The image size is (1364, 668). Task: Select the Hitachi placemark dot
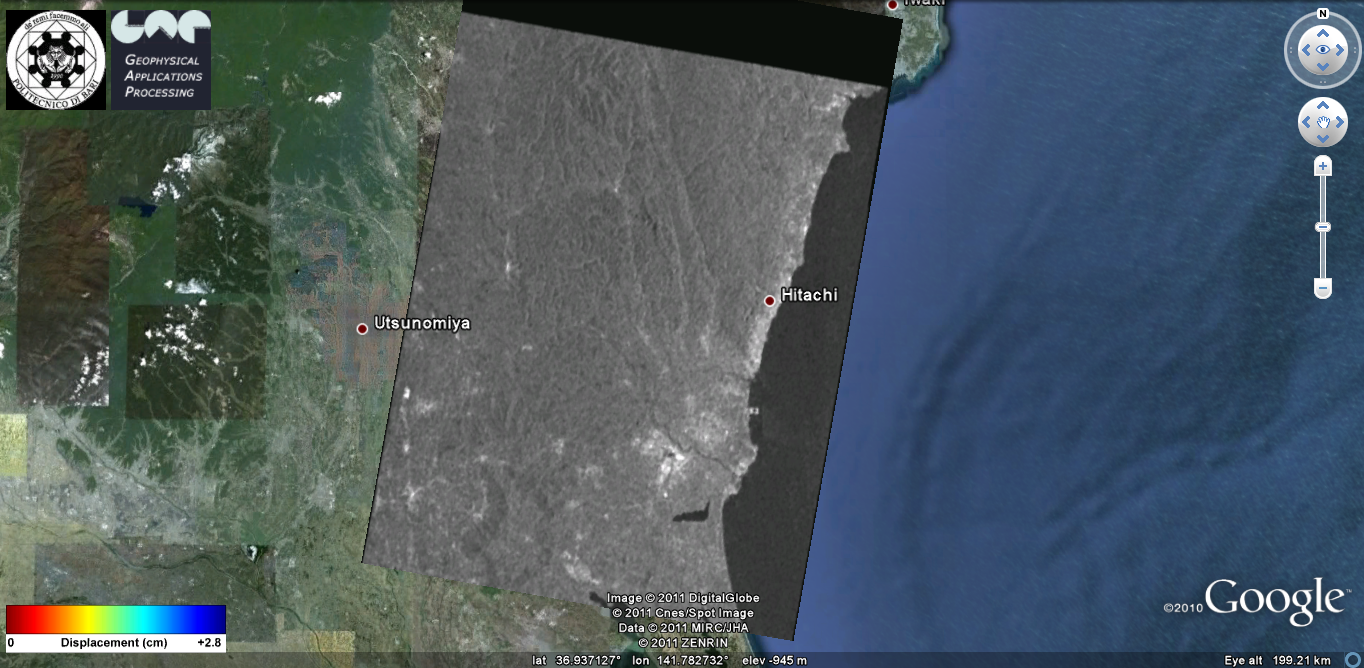coord(770,300)
